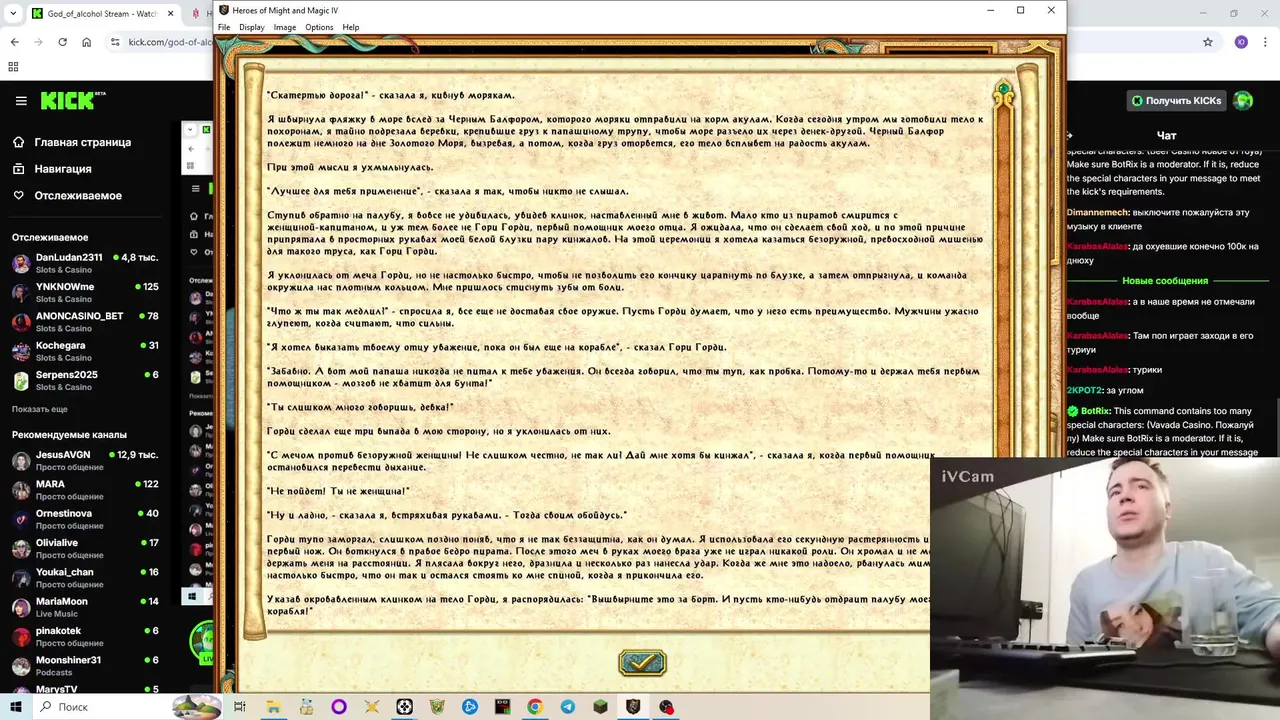Viewport: 1280px width, 720px height.
Task: Open the Kick hamburger sidebar menu
Action: 21,101
